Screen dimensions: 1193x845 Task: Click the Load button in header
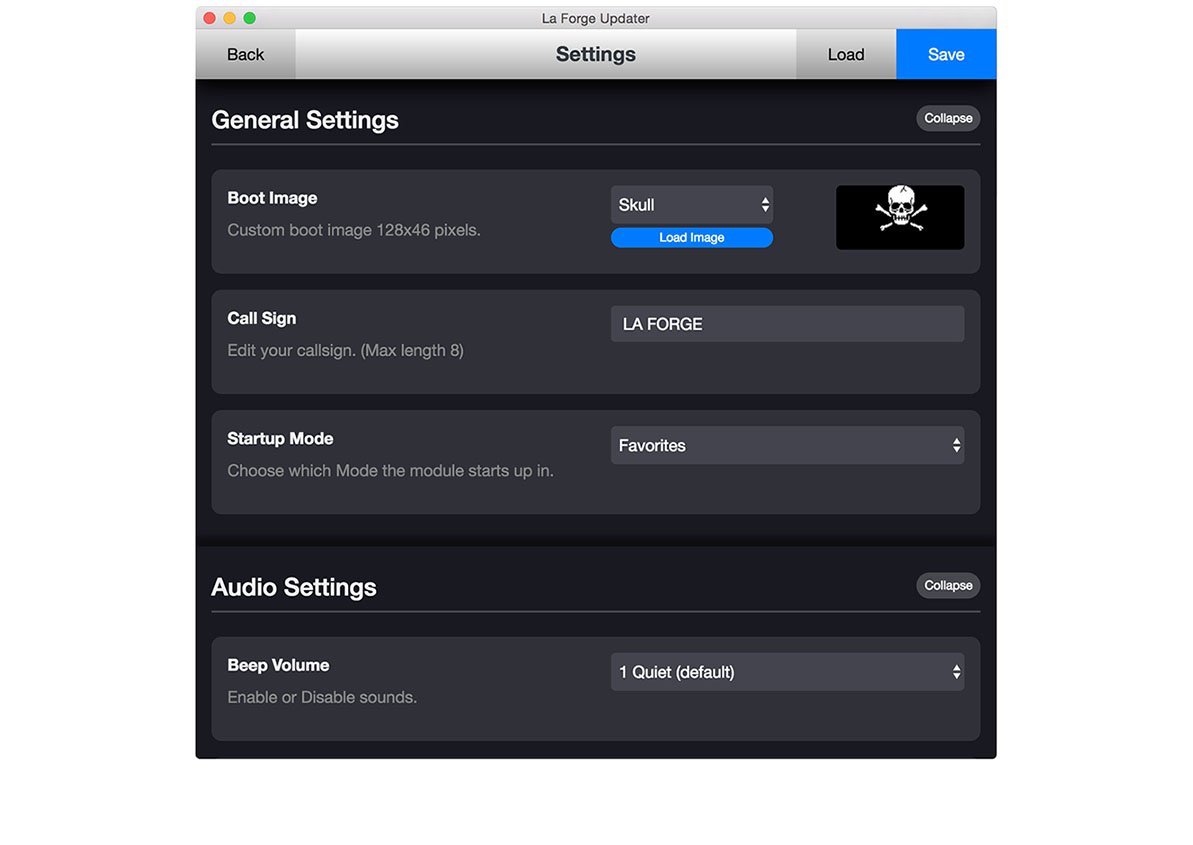[x=845, y=54]
